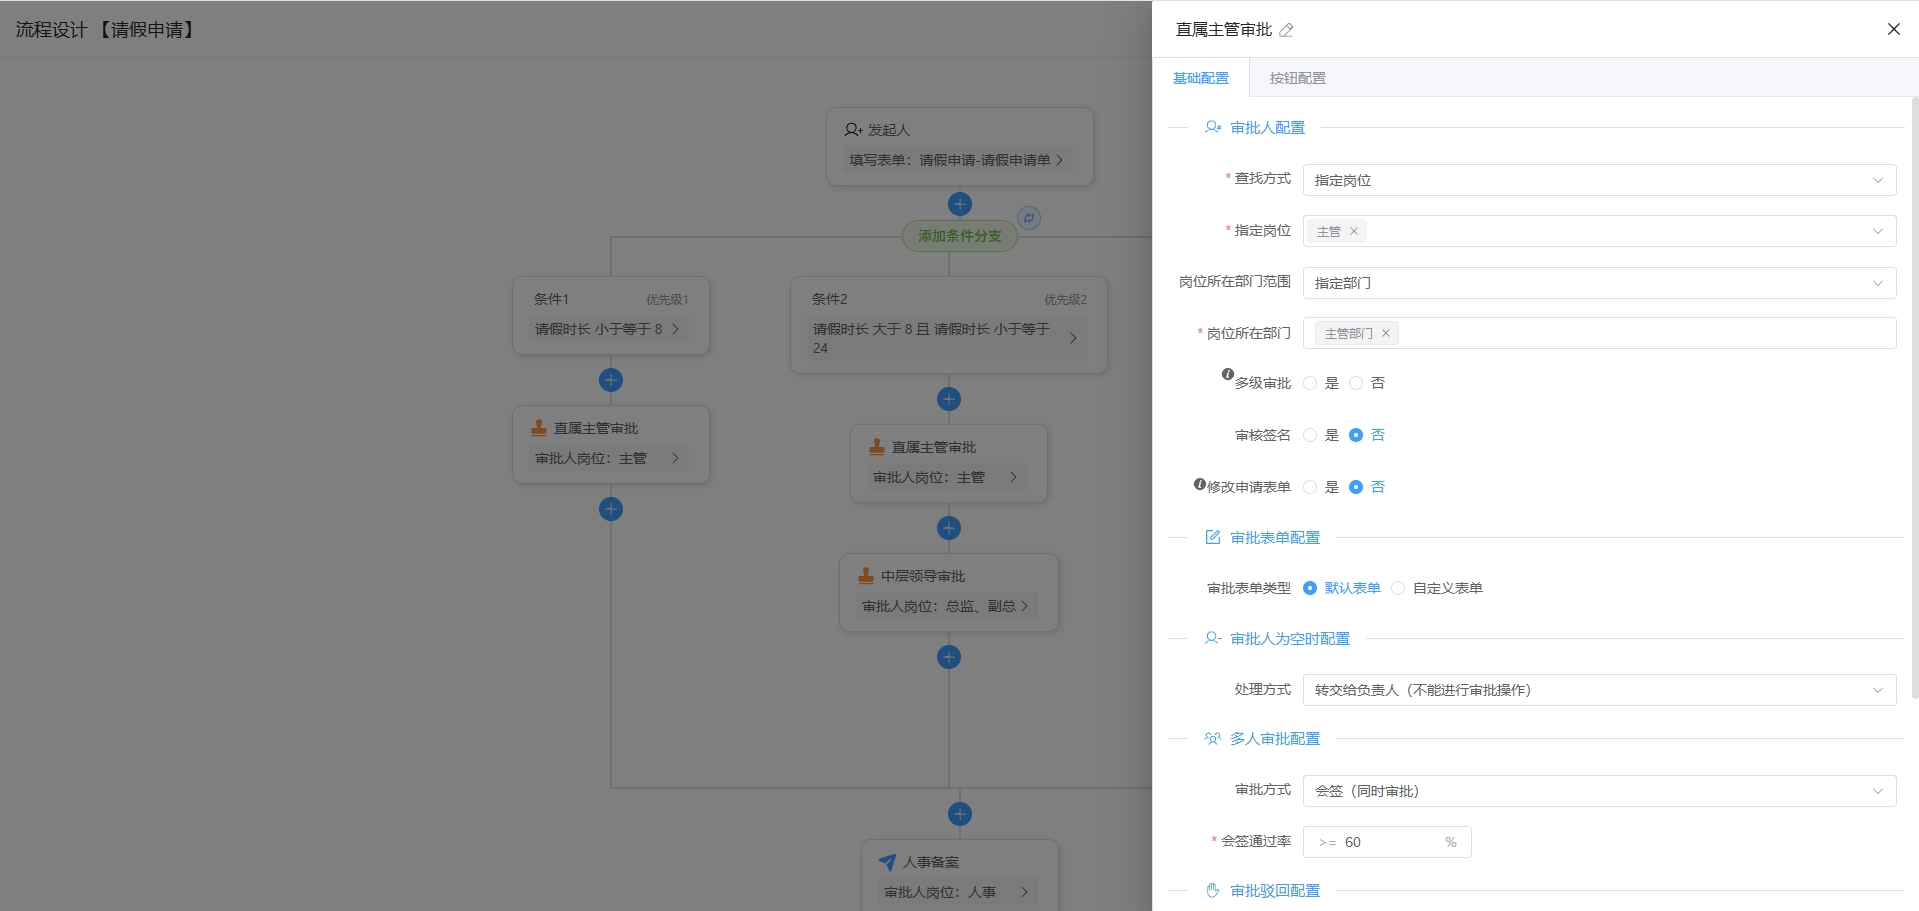Screen dimensions: 1919x911
Task: Click the 添加条件分支 button
Action: point(959,236)
